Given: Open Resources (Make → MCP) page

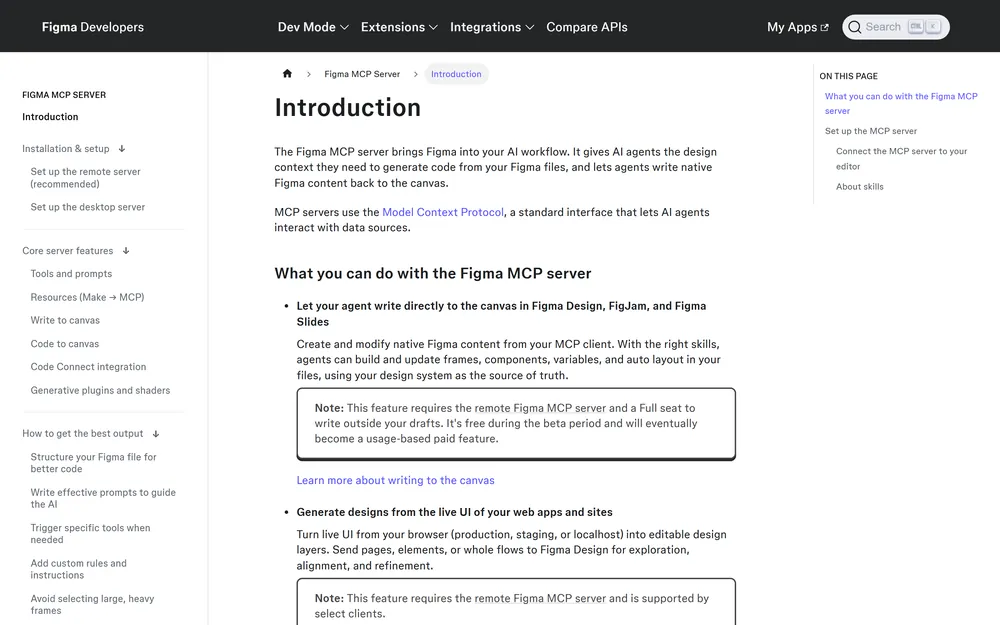Looking at the screenshot, I should 87,297.
